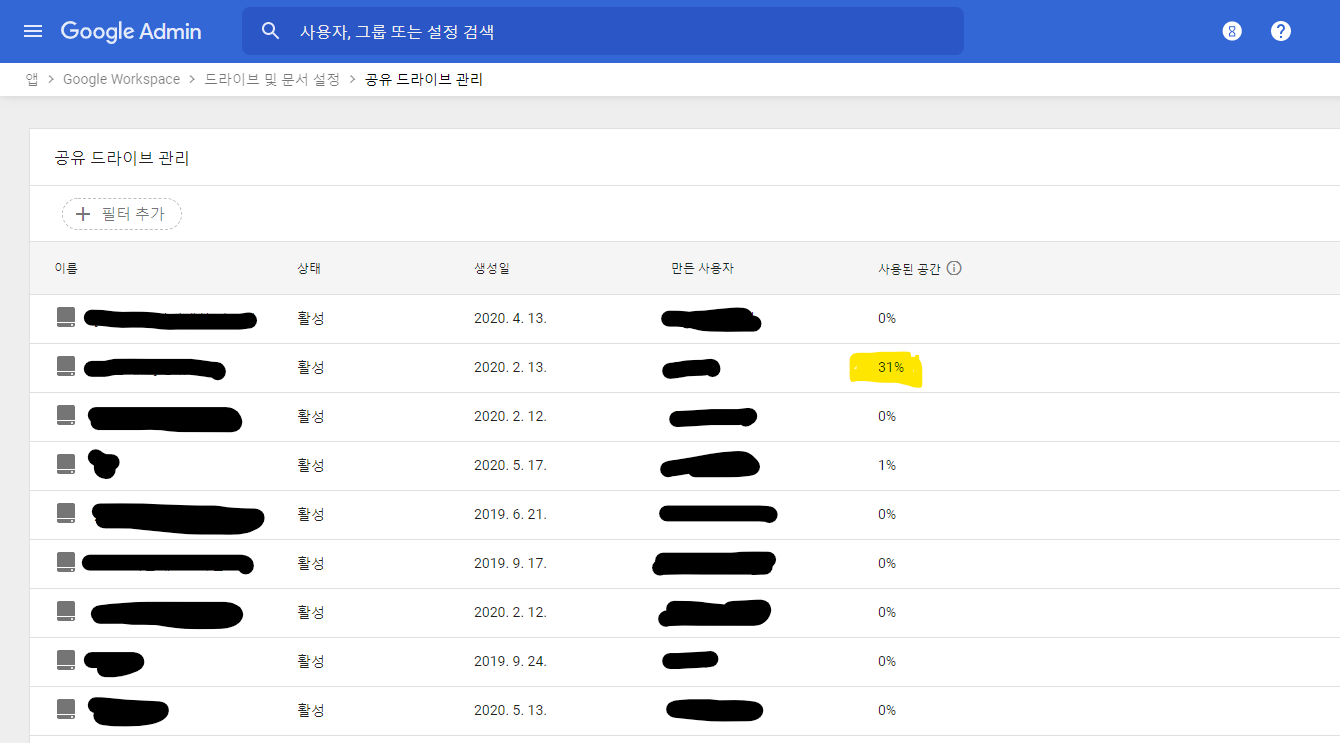
Task: Click the 상태 column header
Action: 309,268
